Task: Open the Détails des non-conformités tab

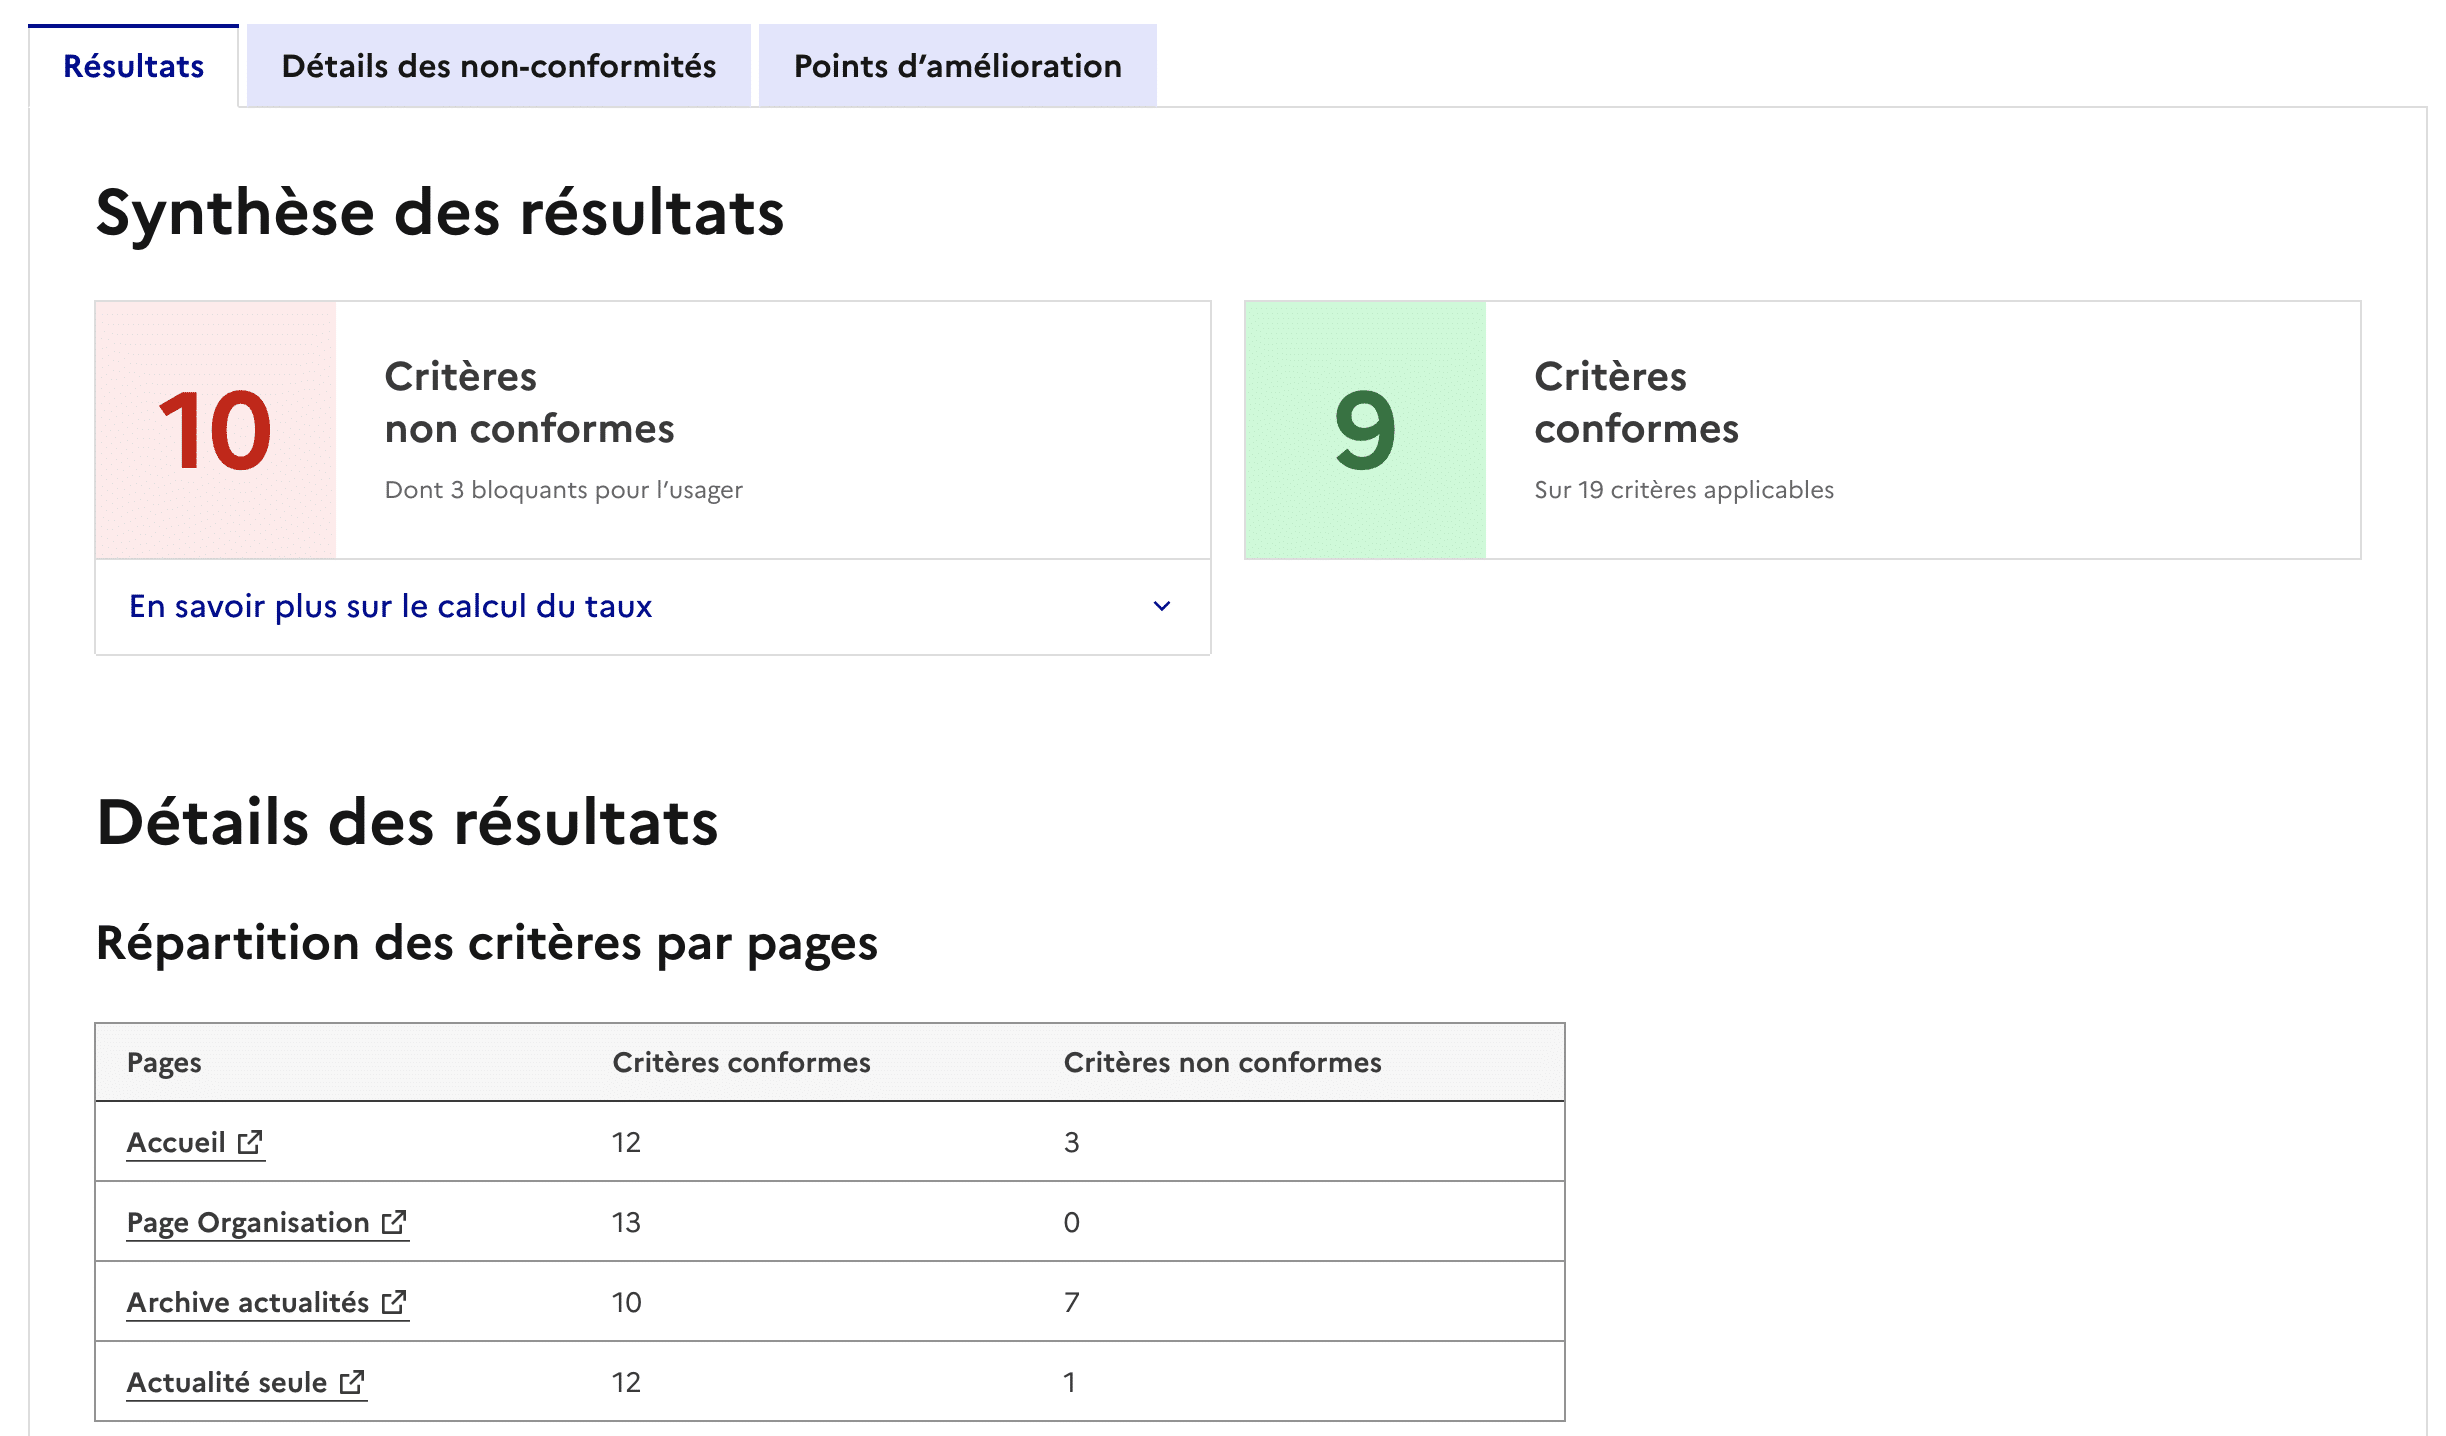Action: pos(499,66)
